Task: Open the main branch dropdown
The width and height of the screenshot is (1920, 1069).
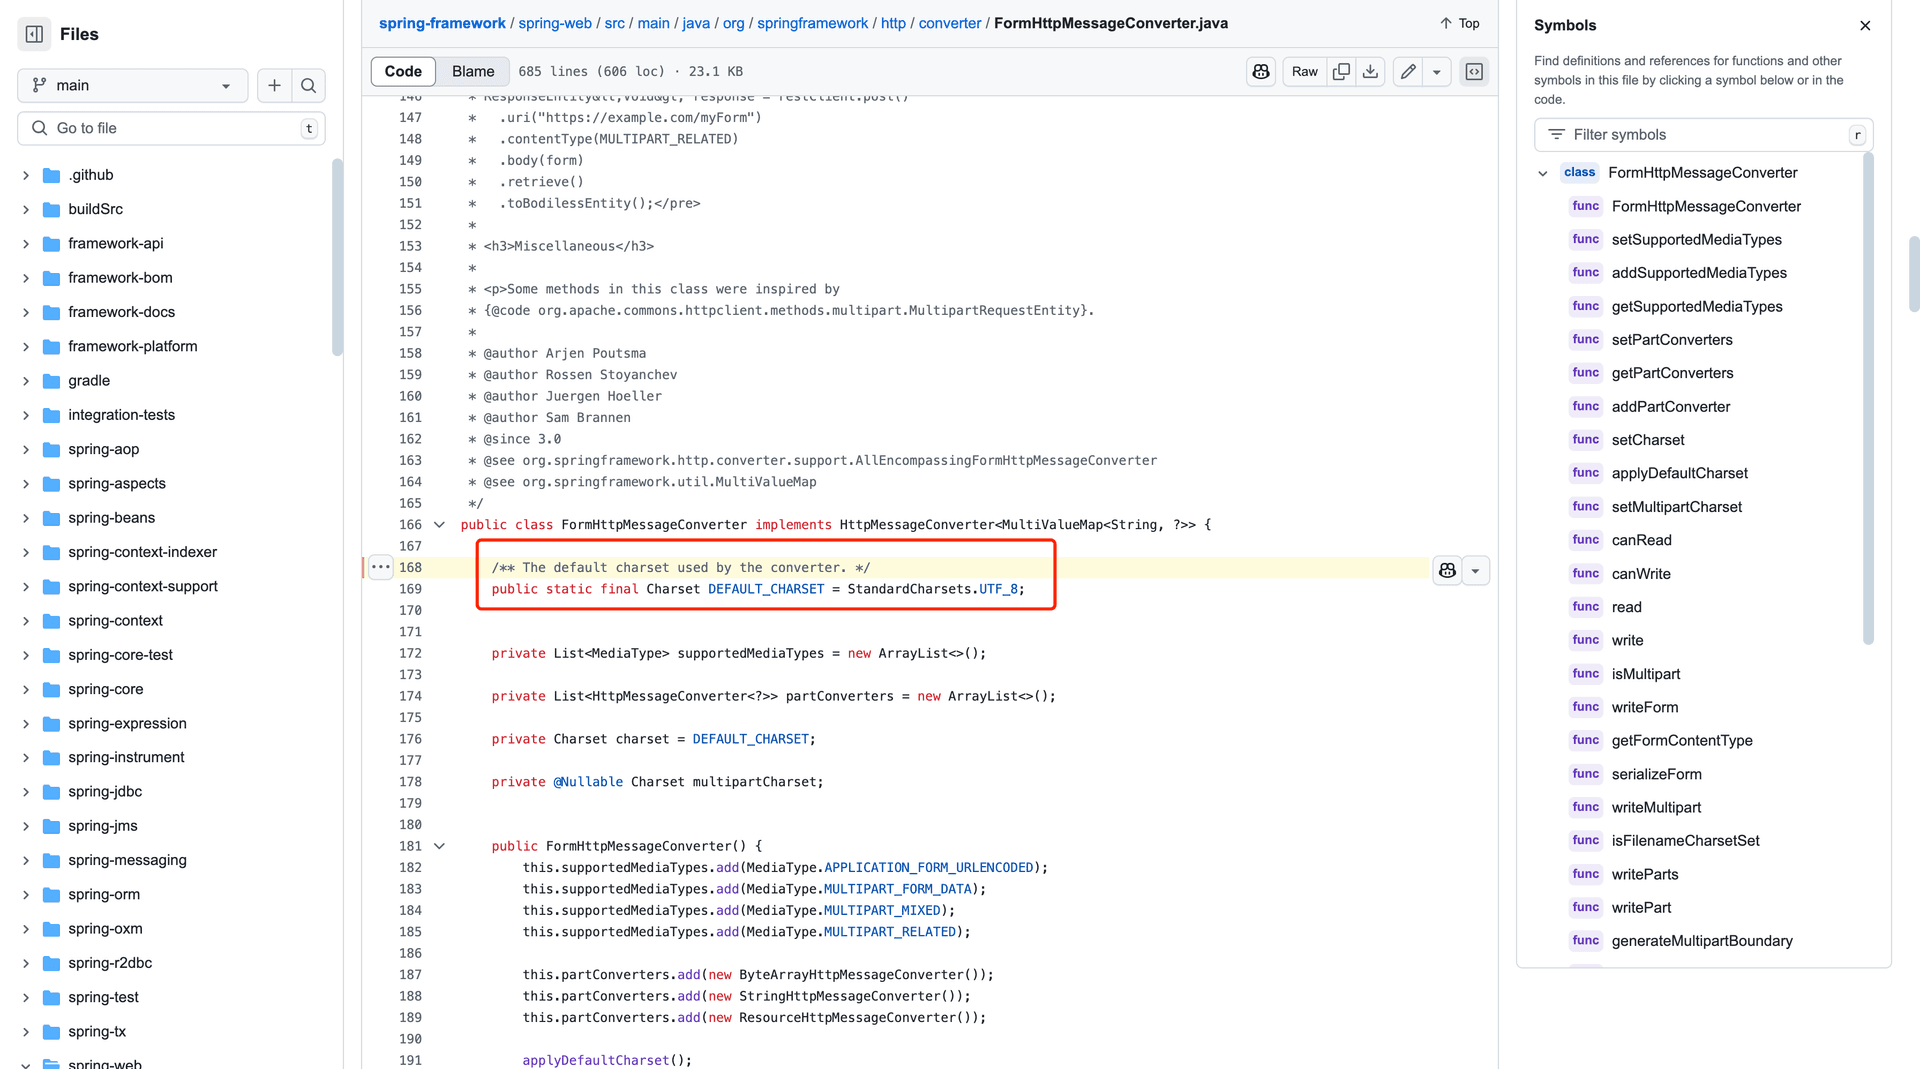Action: pyautogui.click(x=132, y=86)
